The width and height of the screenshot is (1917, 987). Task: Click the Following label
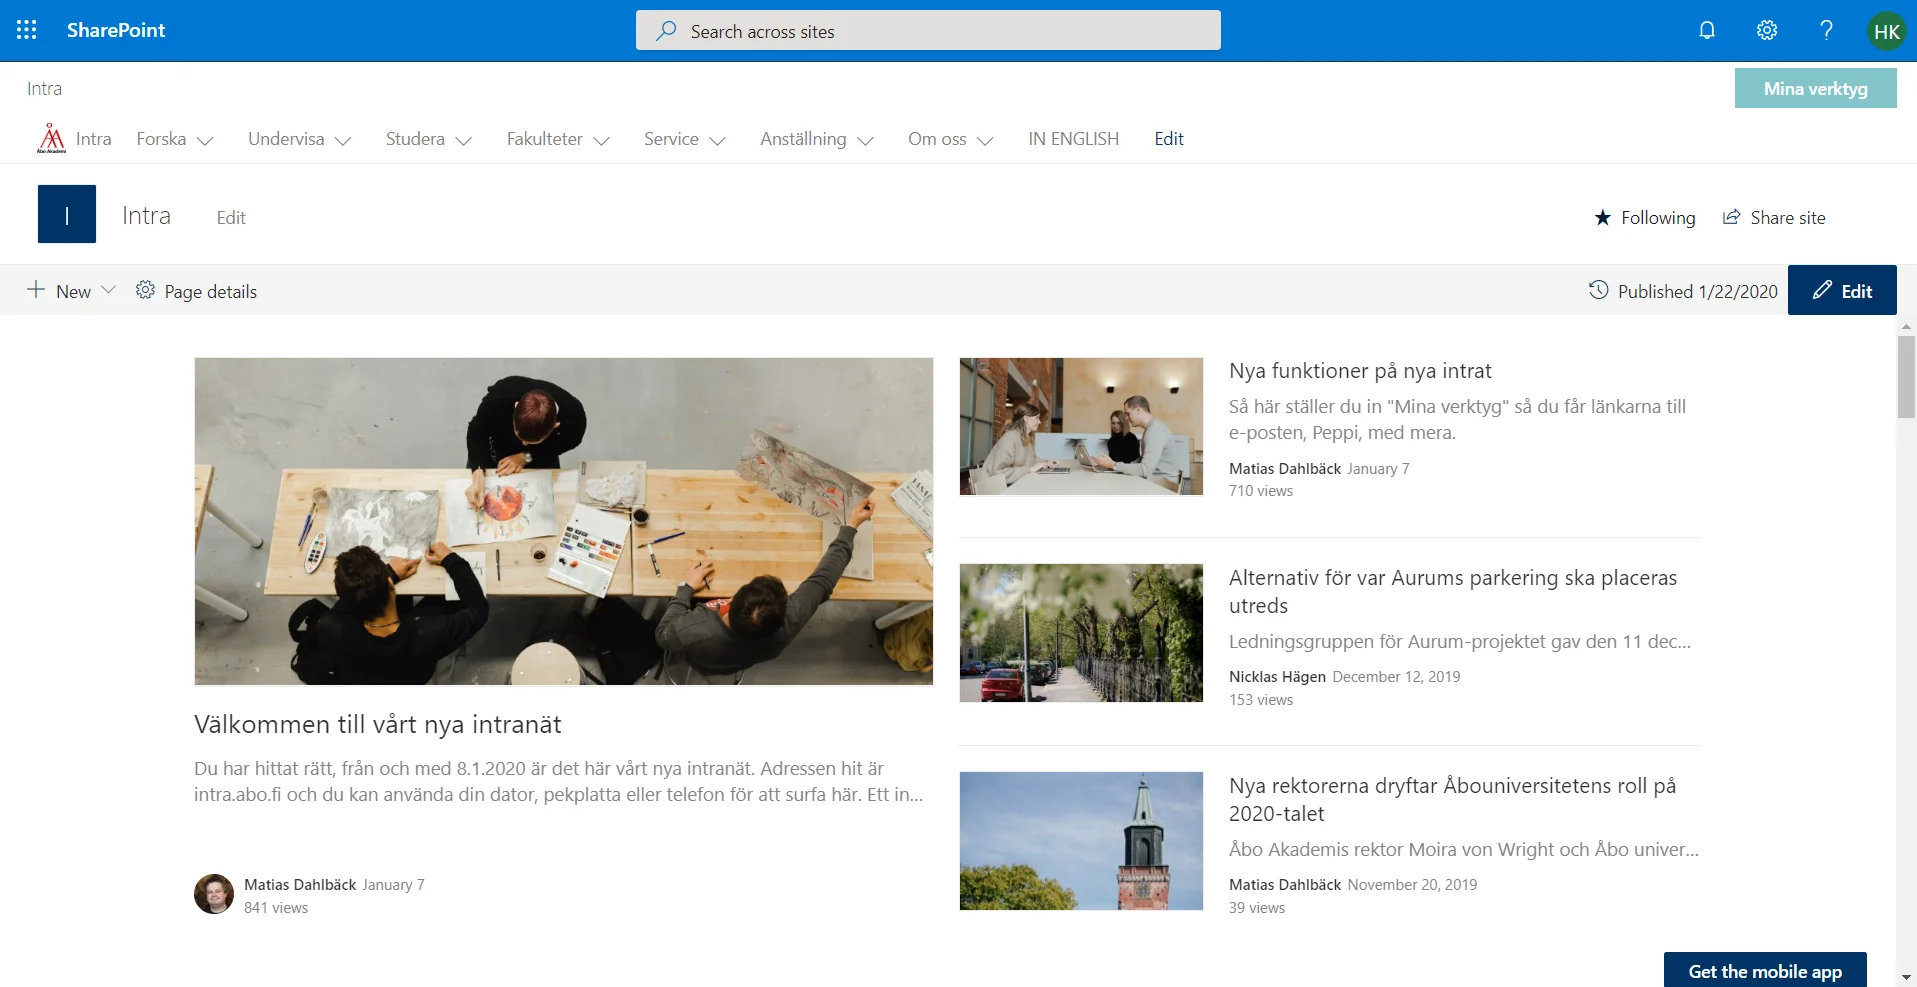click(x=1658, y=217)
